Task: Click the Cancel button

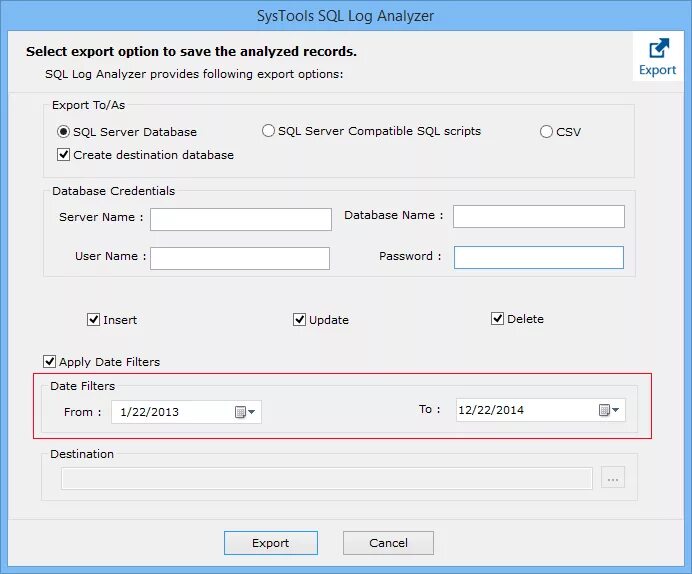Action: (388, 543)
